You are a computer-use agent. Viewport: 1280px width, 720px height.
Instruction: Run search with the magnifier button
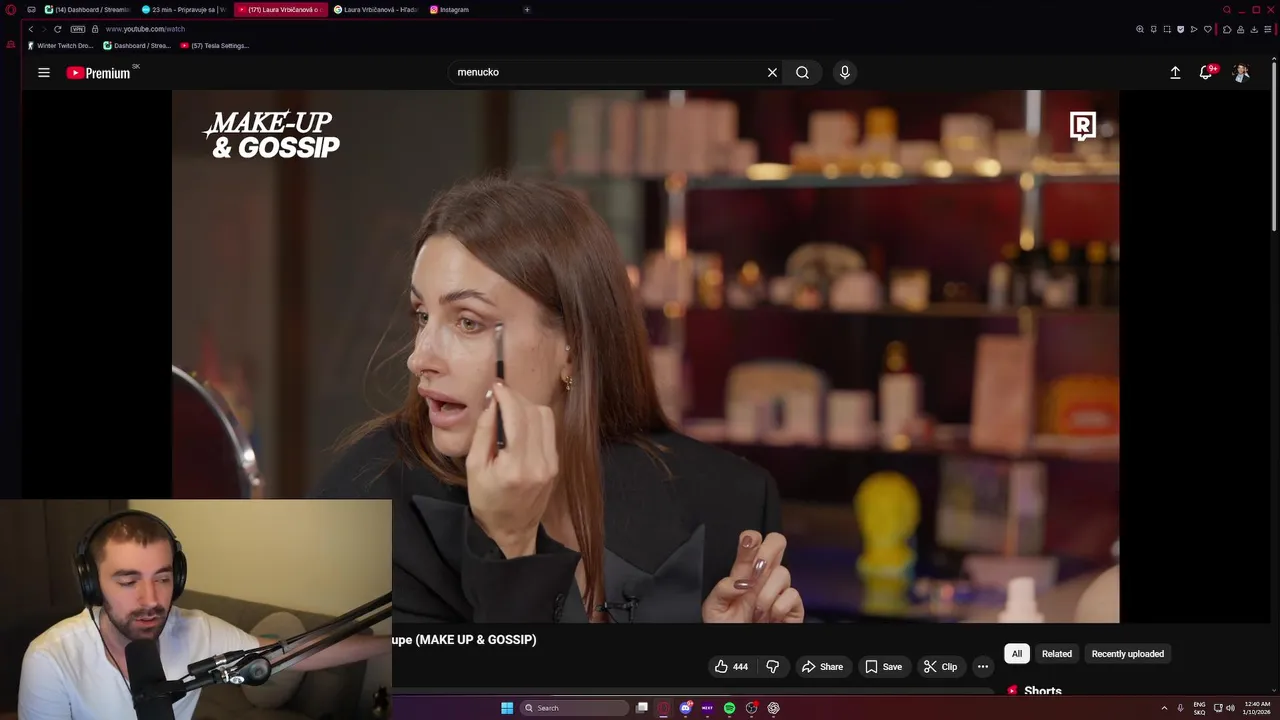(x=802, y=72)
